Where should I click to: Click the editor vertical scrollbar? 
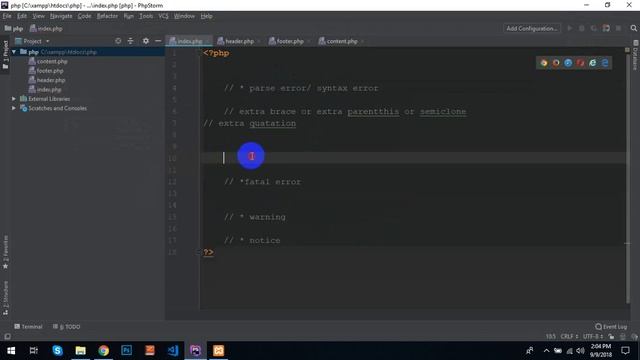tap(628, 178)
